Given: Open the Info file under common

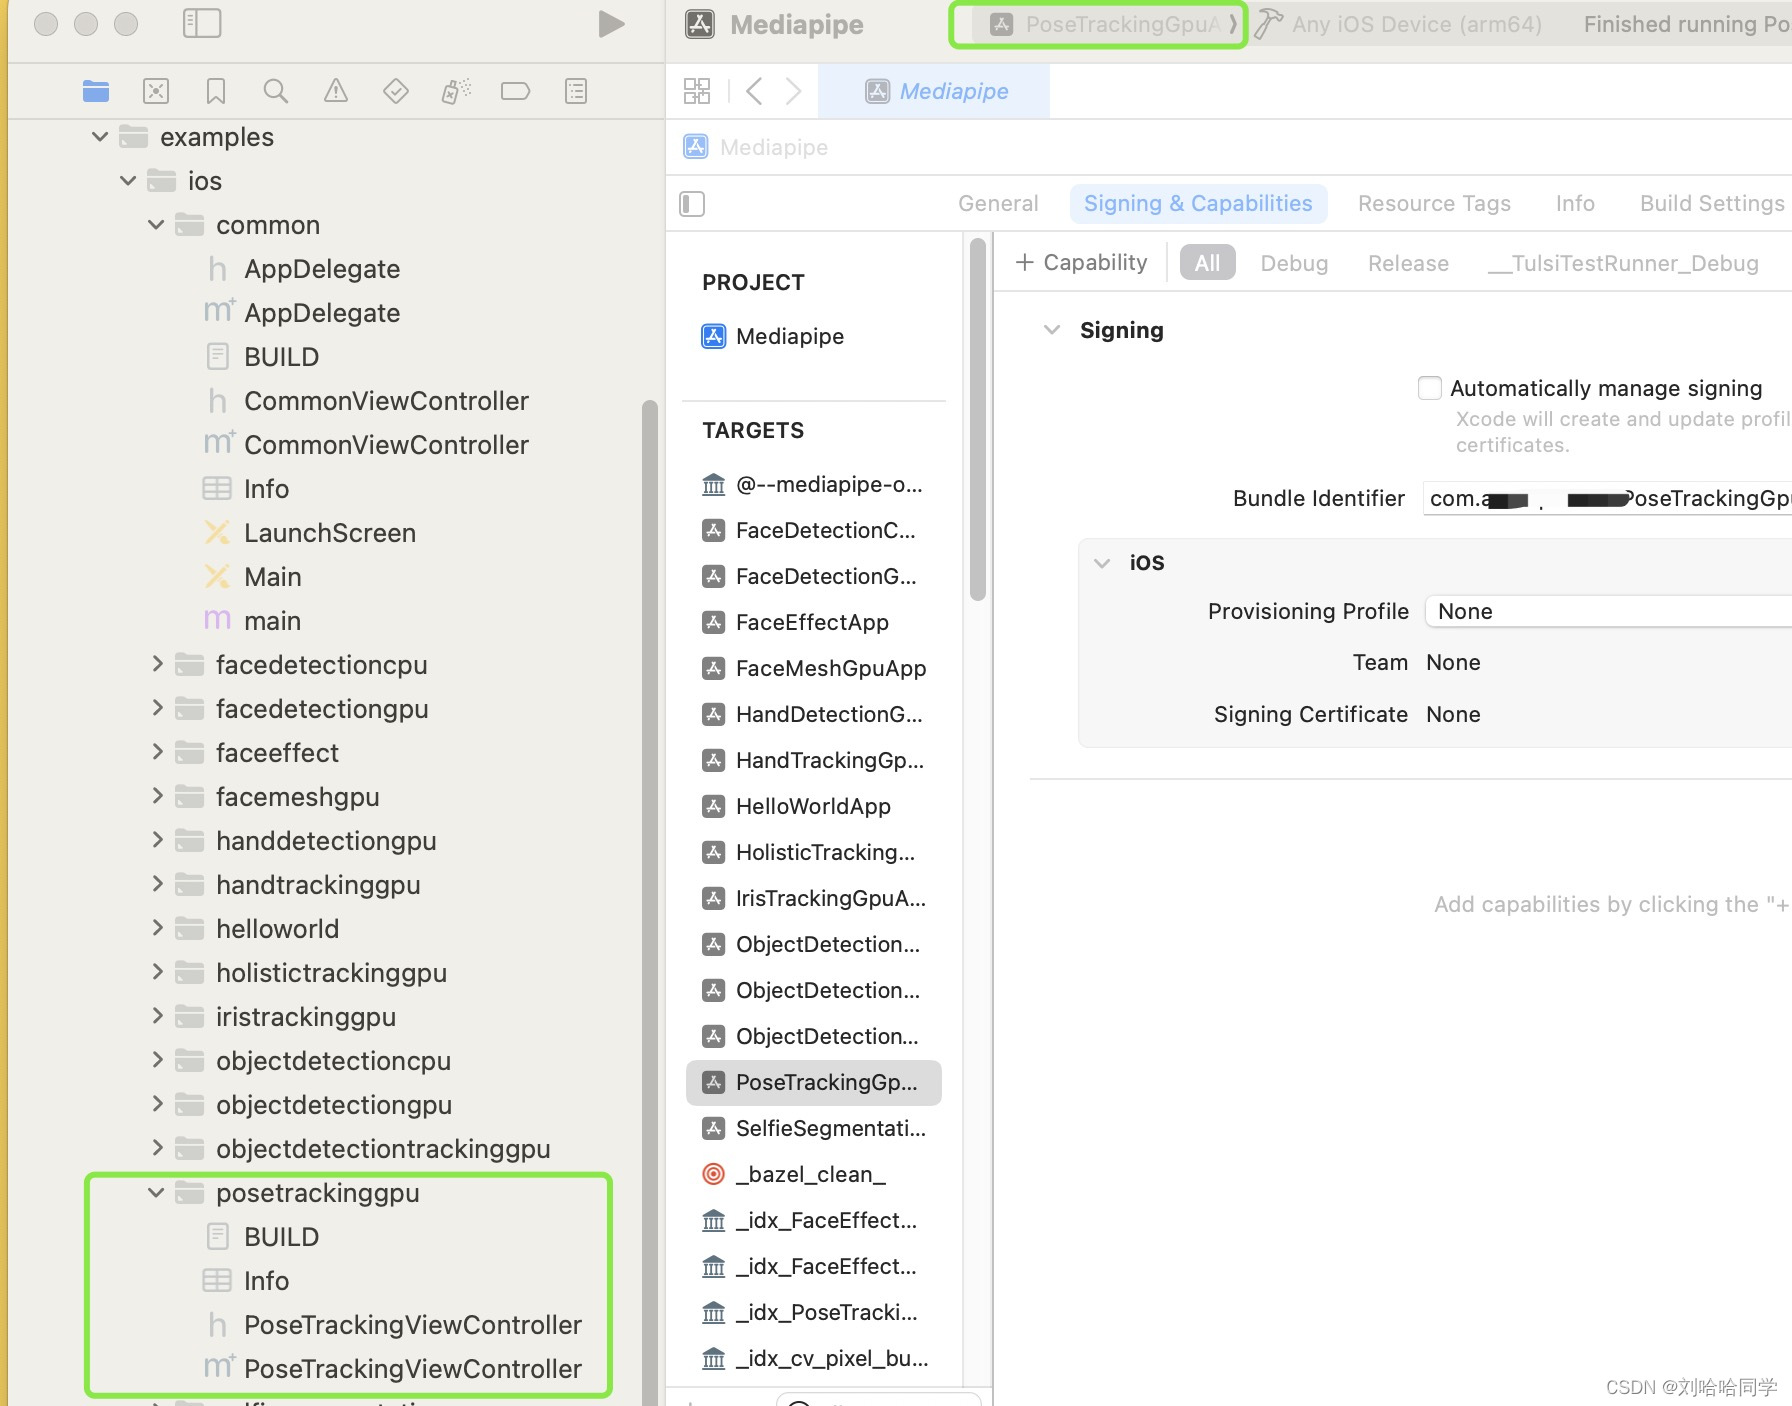Looking at the screenshot, I should [x=247, y=489].
